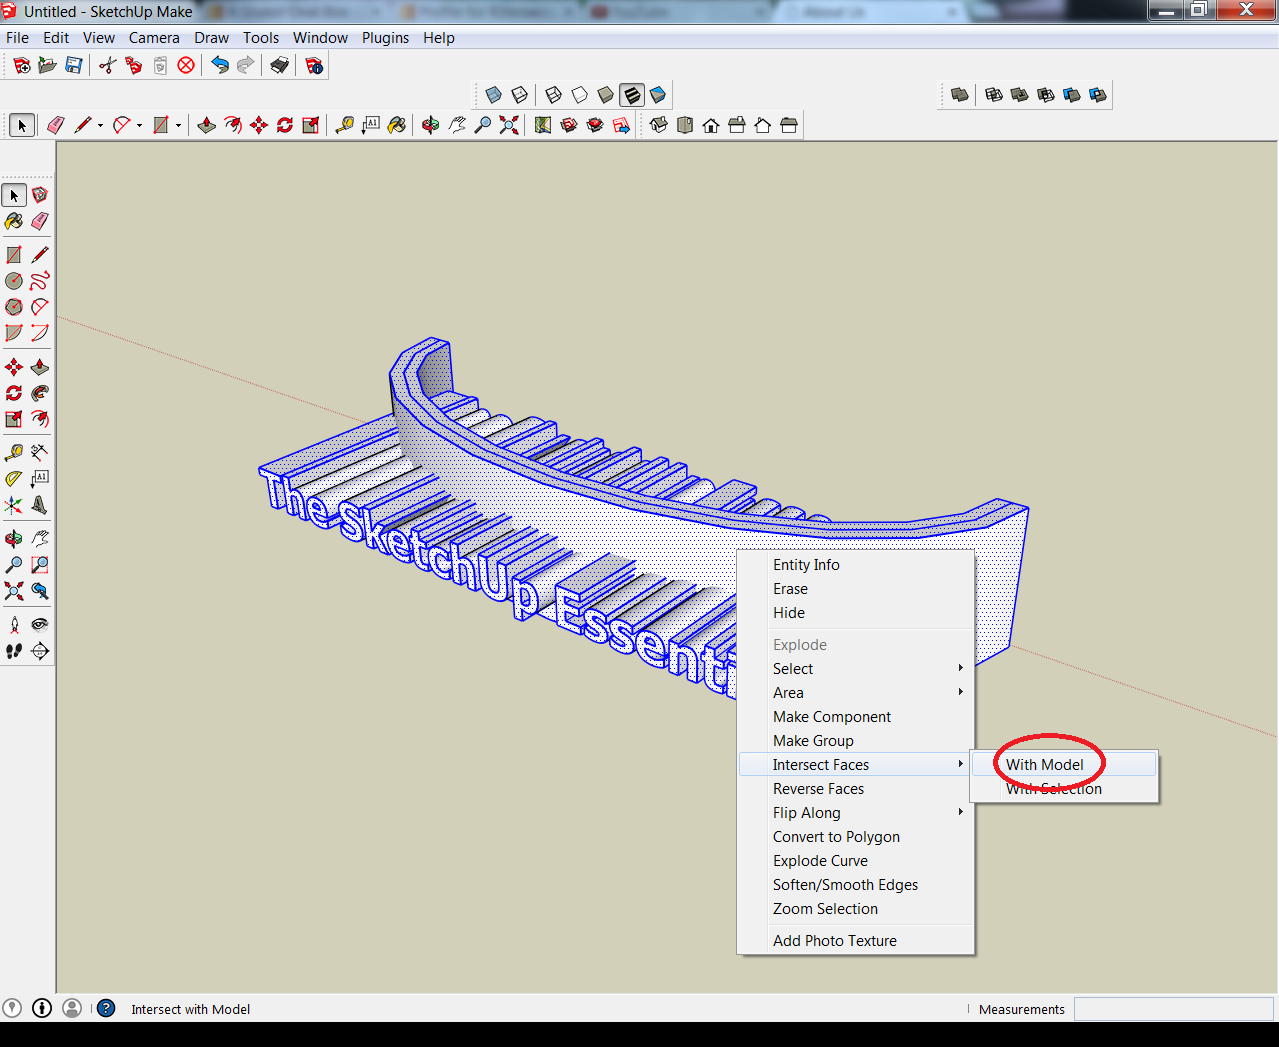Activate the Follow Me tool
Screen dimensions: 1279x1047
tap(40, 393)
